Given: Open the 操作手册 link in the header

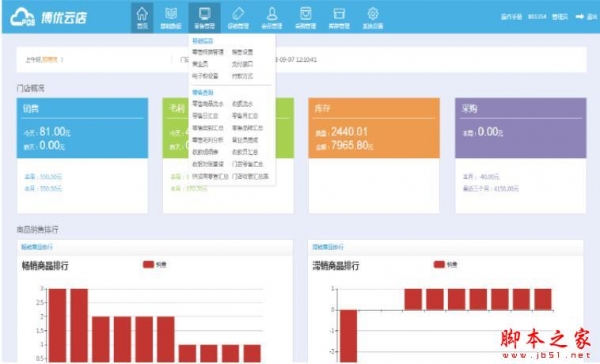Looking at the screenshot, I should [512, 16].
